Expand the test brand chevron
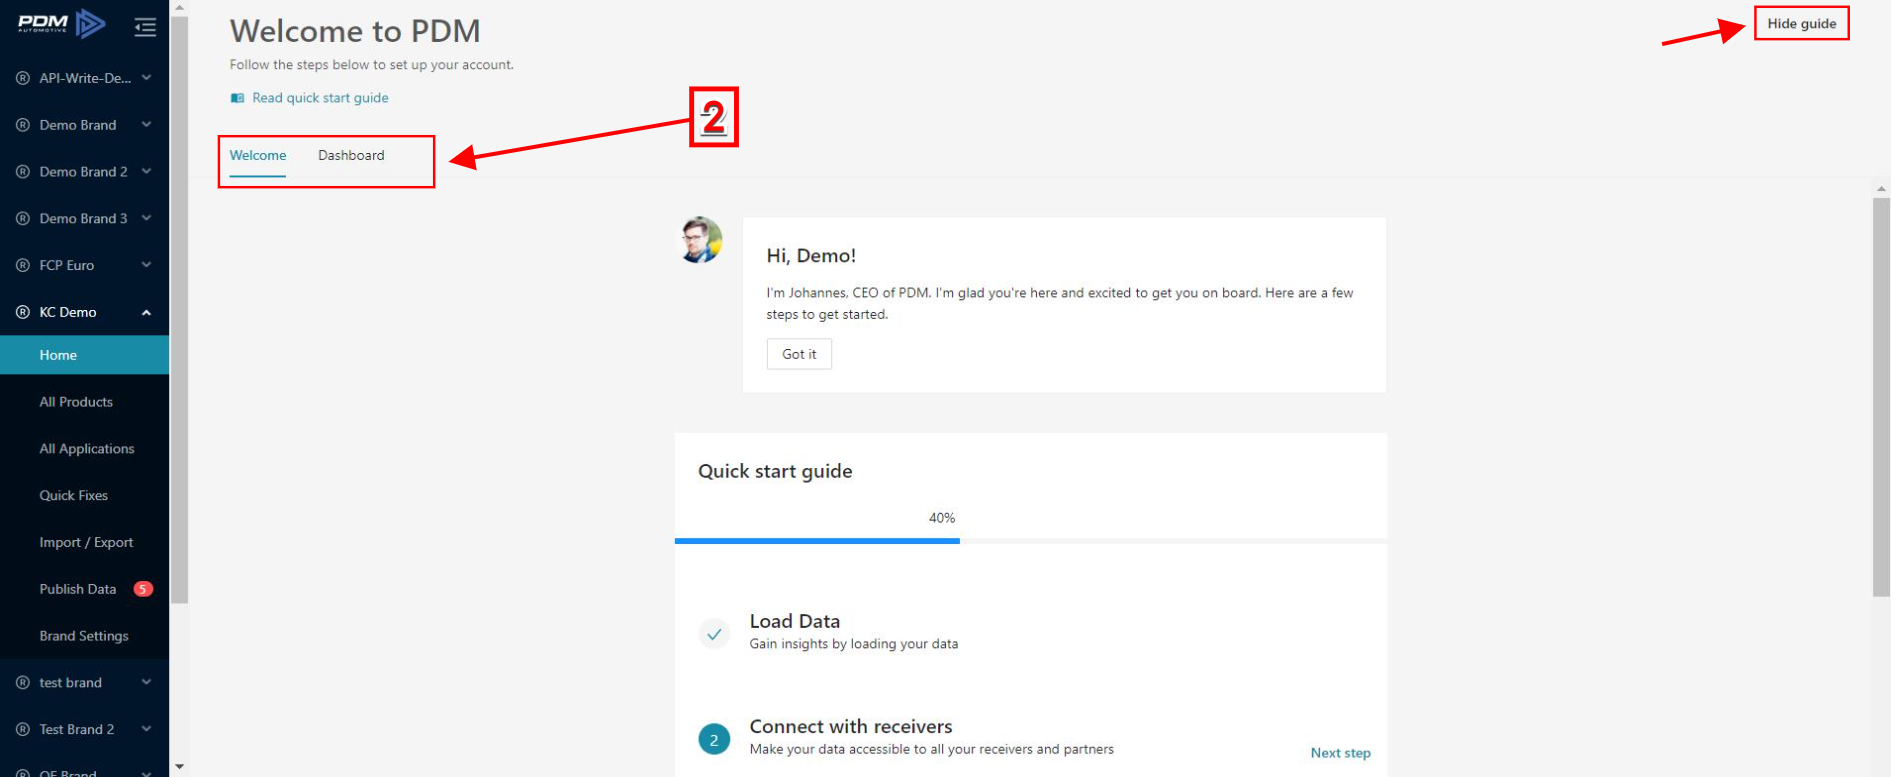This screenshot has height=777, width=1891. pos(146,683)
